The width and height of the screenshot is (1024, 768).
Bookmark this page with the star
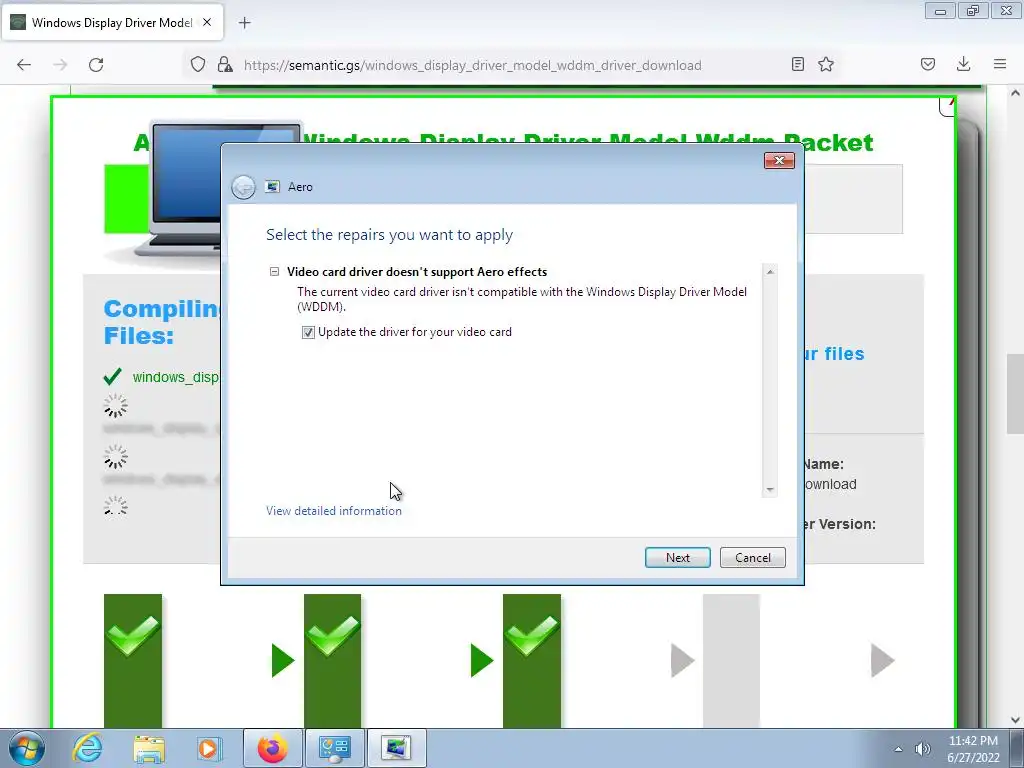pos(826,64)
